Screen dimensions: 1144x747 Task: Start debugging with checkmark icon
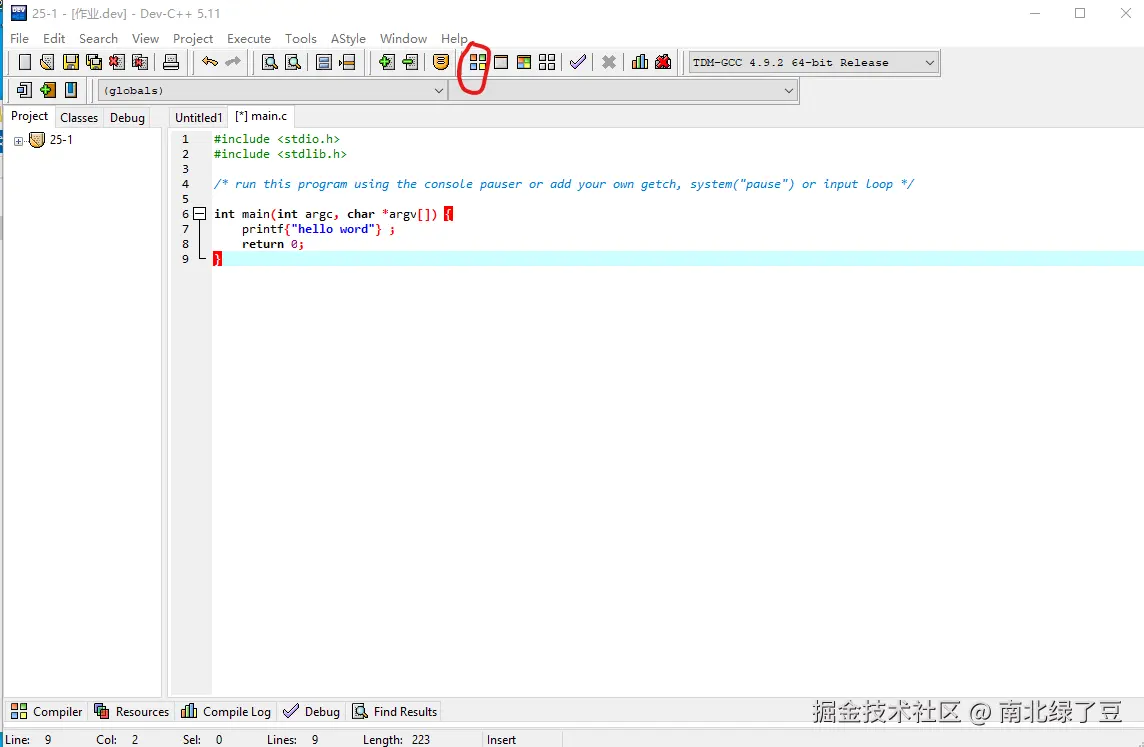578,62
